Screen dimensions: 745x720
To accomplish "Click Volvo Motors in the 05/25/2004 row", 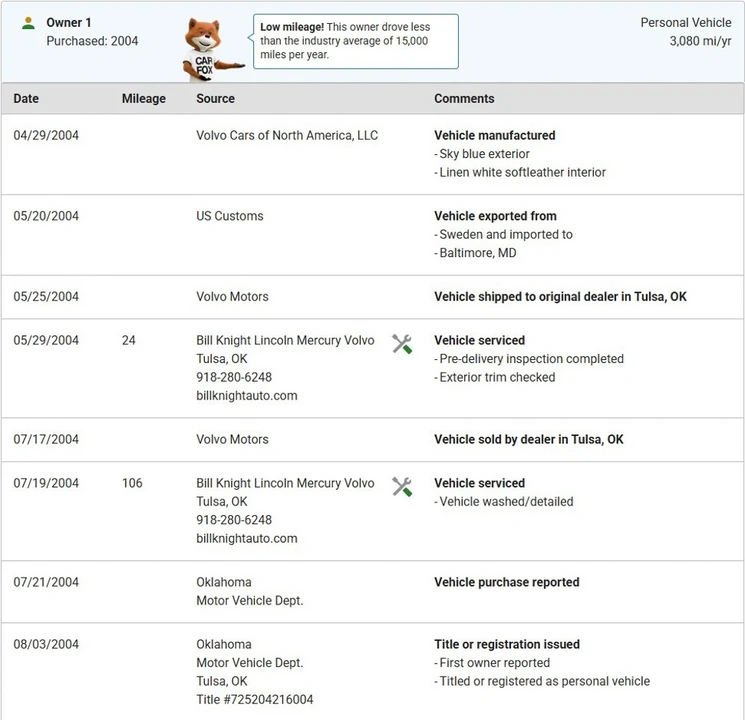I will coord(232,297).
